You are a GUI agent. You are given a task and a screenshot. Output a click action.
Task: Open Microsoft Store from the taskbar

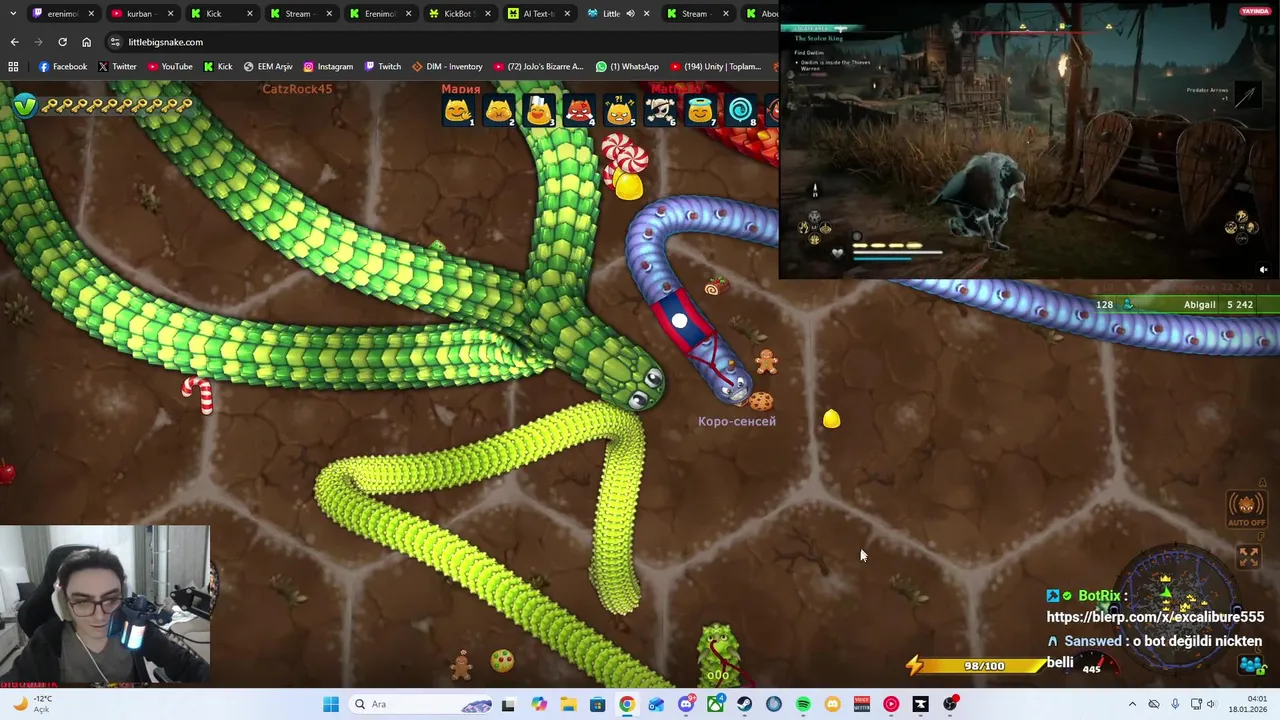point(597,704)
